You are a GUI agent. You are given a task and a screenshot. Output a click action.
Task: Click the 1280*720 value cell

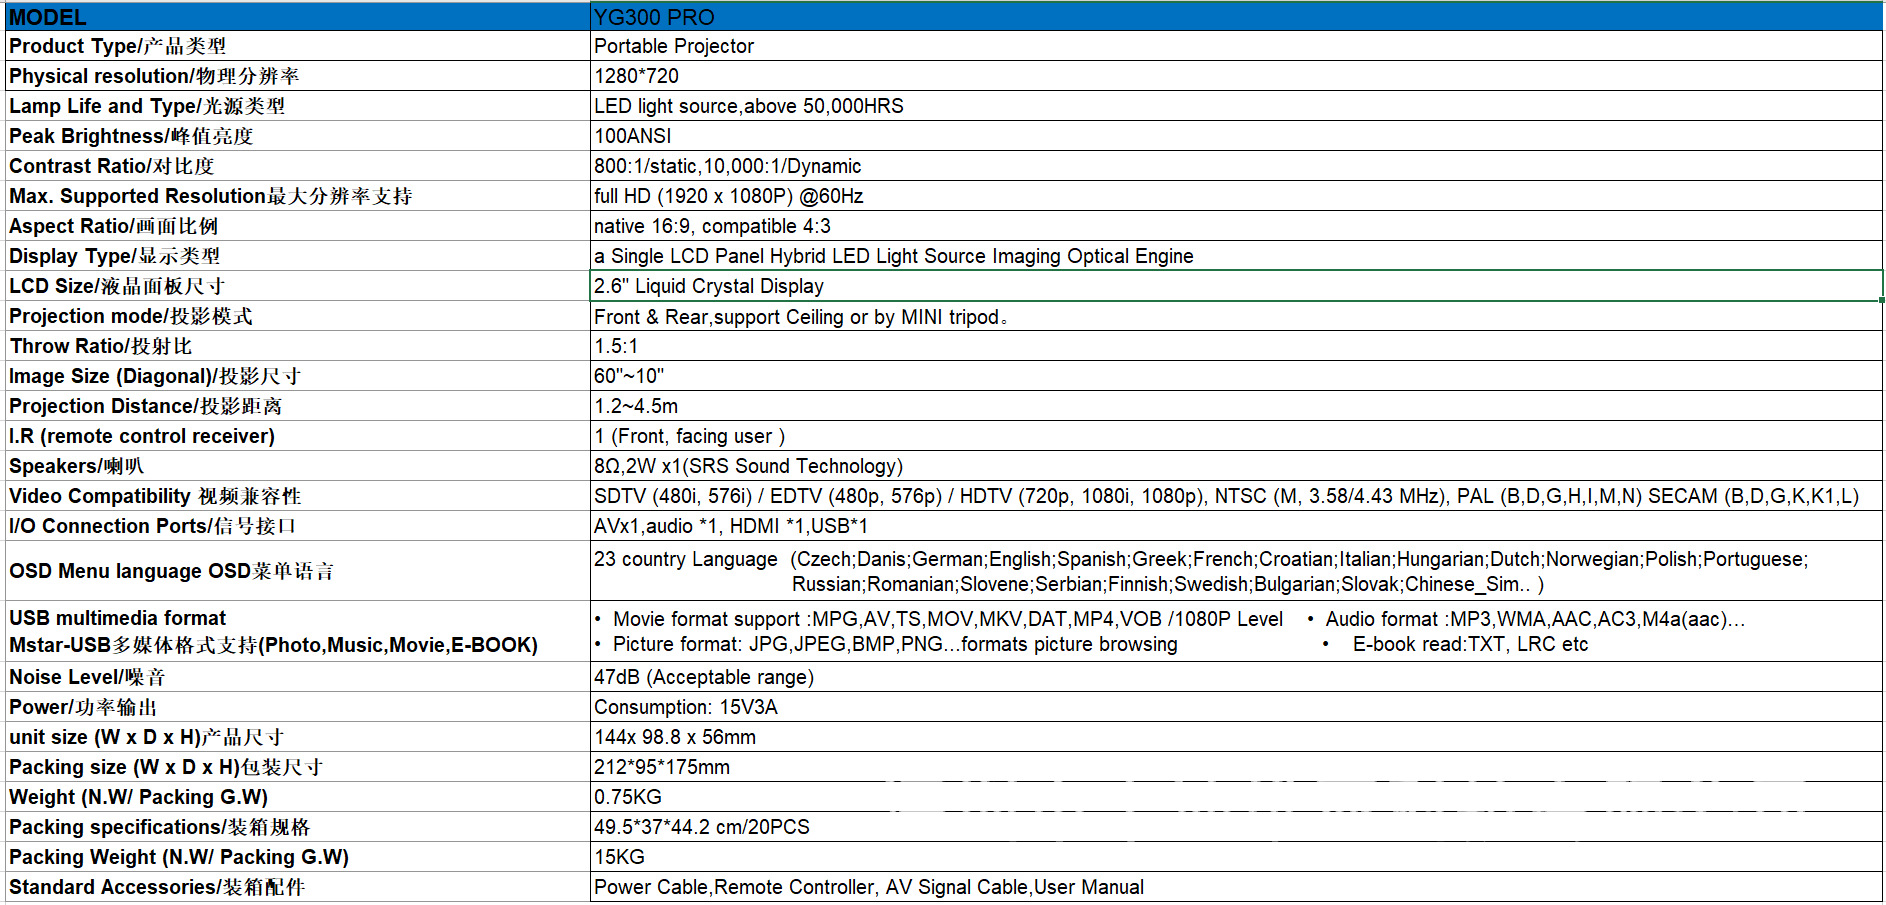point(1236,76)
